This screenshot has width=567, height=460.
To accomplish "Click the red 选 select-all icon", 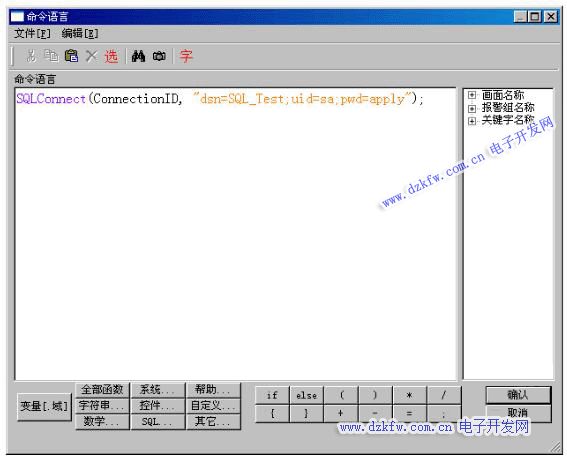I will tap(111, 56).
